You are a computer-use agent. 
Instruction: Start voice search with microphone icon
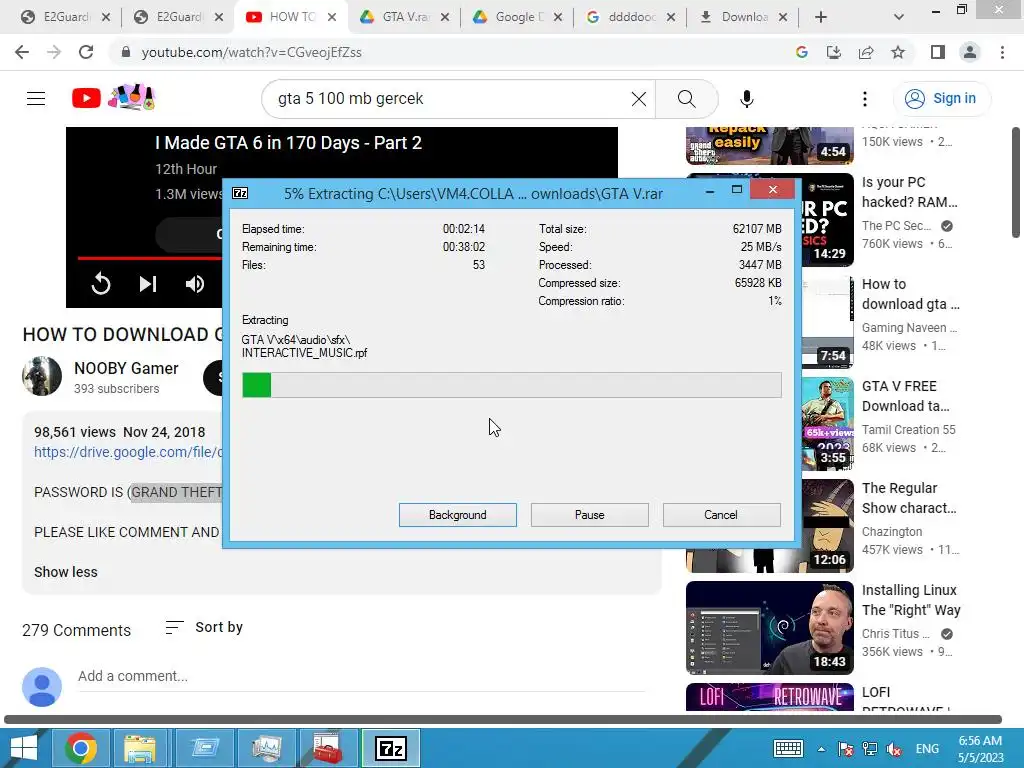746,99
